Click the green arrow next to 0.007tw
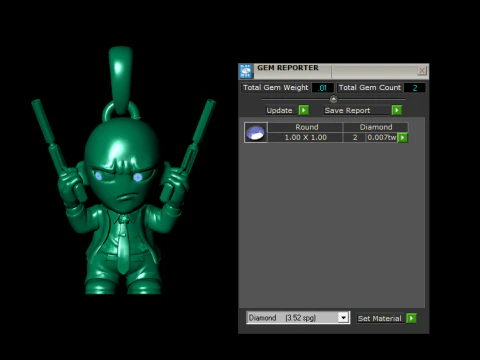 pos(403,137)
